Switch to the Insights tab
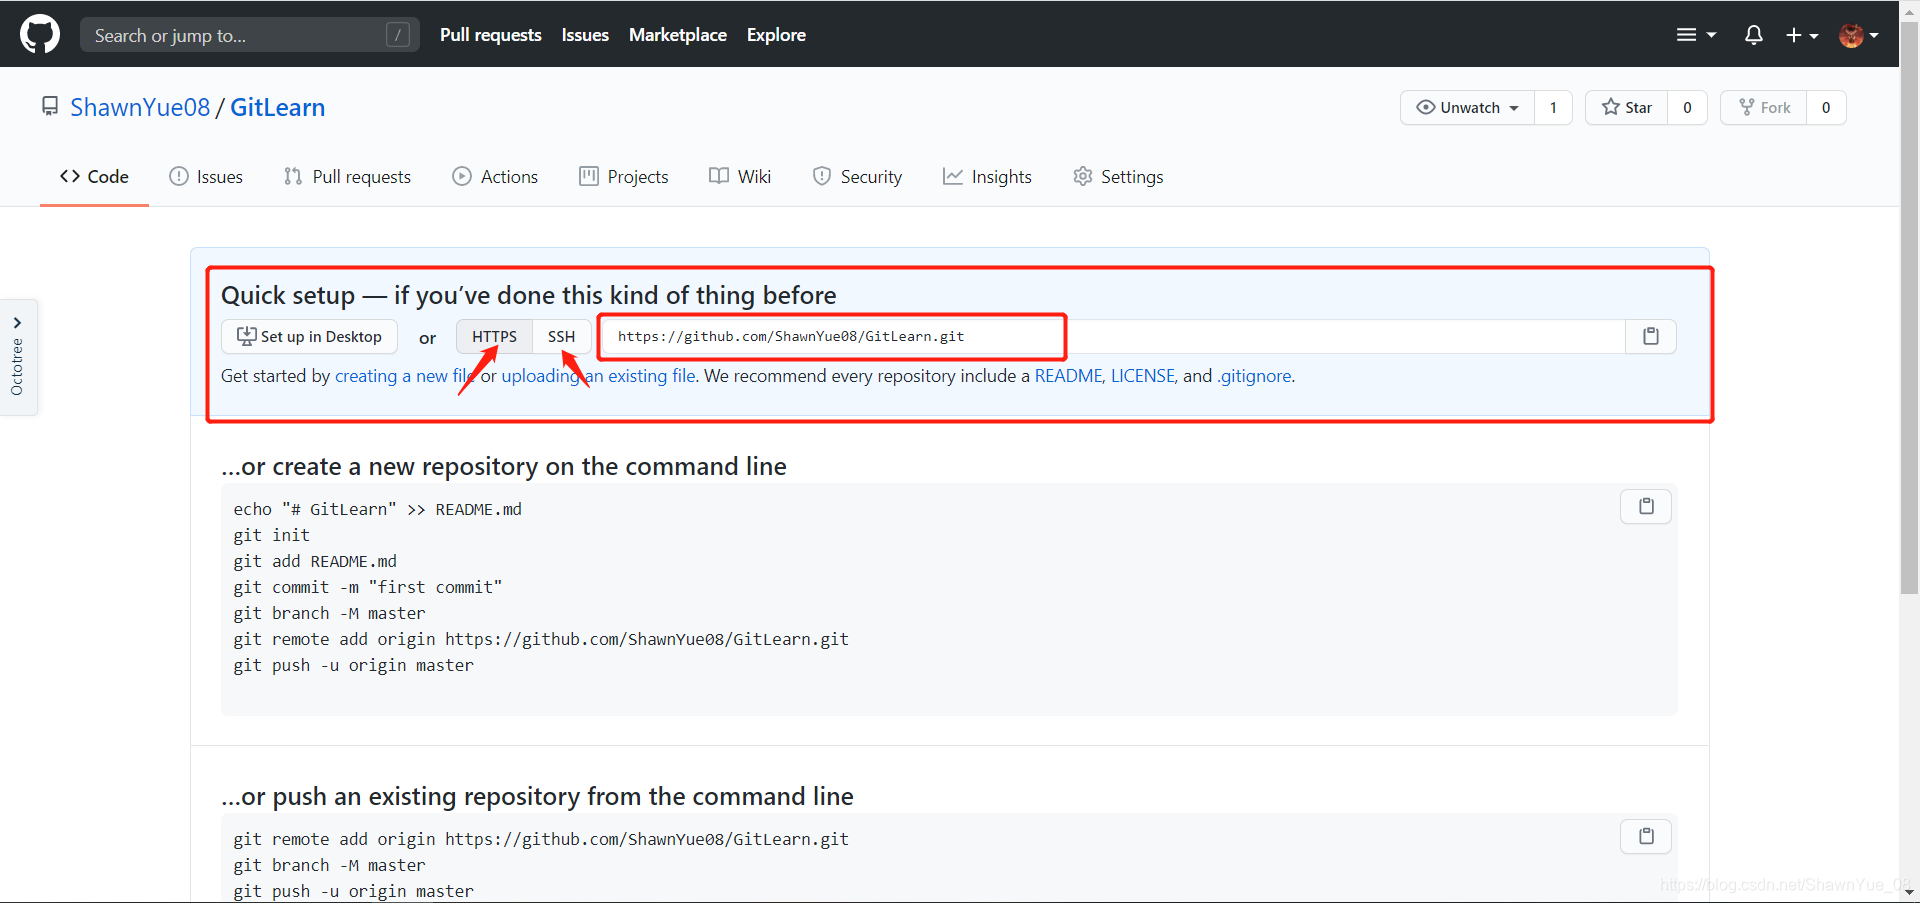Screen dimensions: 1920x903 coord(987,176)
